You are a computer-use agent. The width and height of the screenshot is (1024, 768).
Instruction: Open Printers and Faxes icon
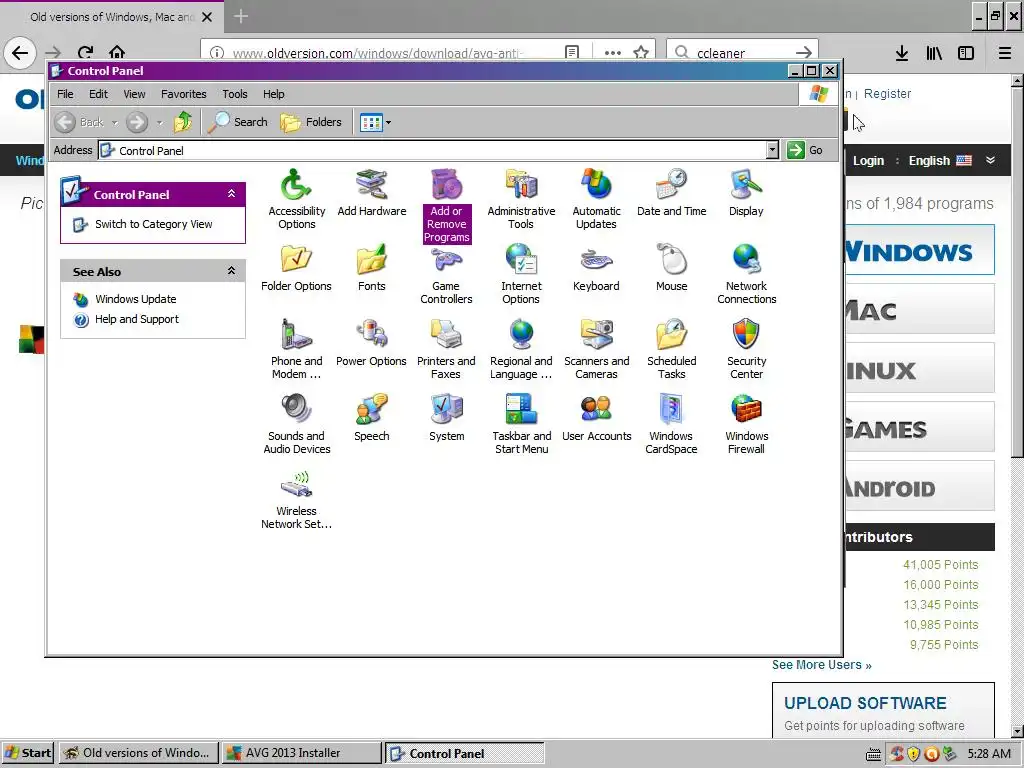coord(446,349)
